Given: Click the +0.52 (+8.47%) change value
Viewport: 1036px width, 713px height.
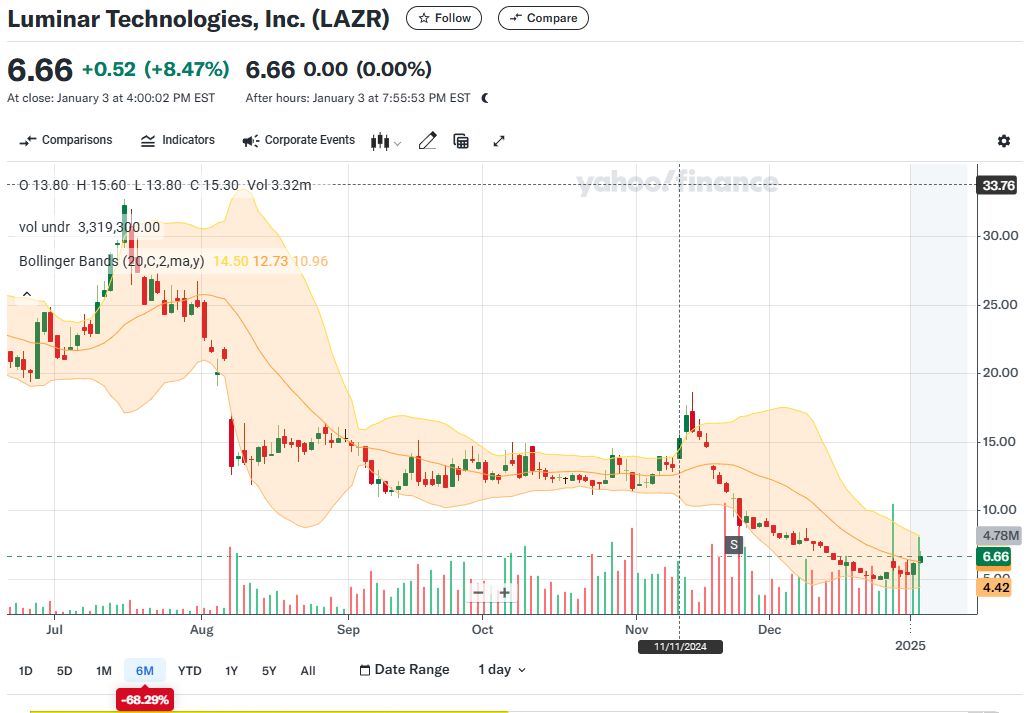Looking at the screenshot, I should click(x=155, y=69).
